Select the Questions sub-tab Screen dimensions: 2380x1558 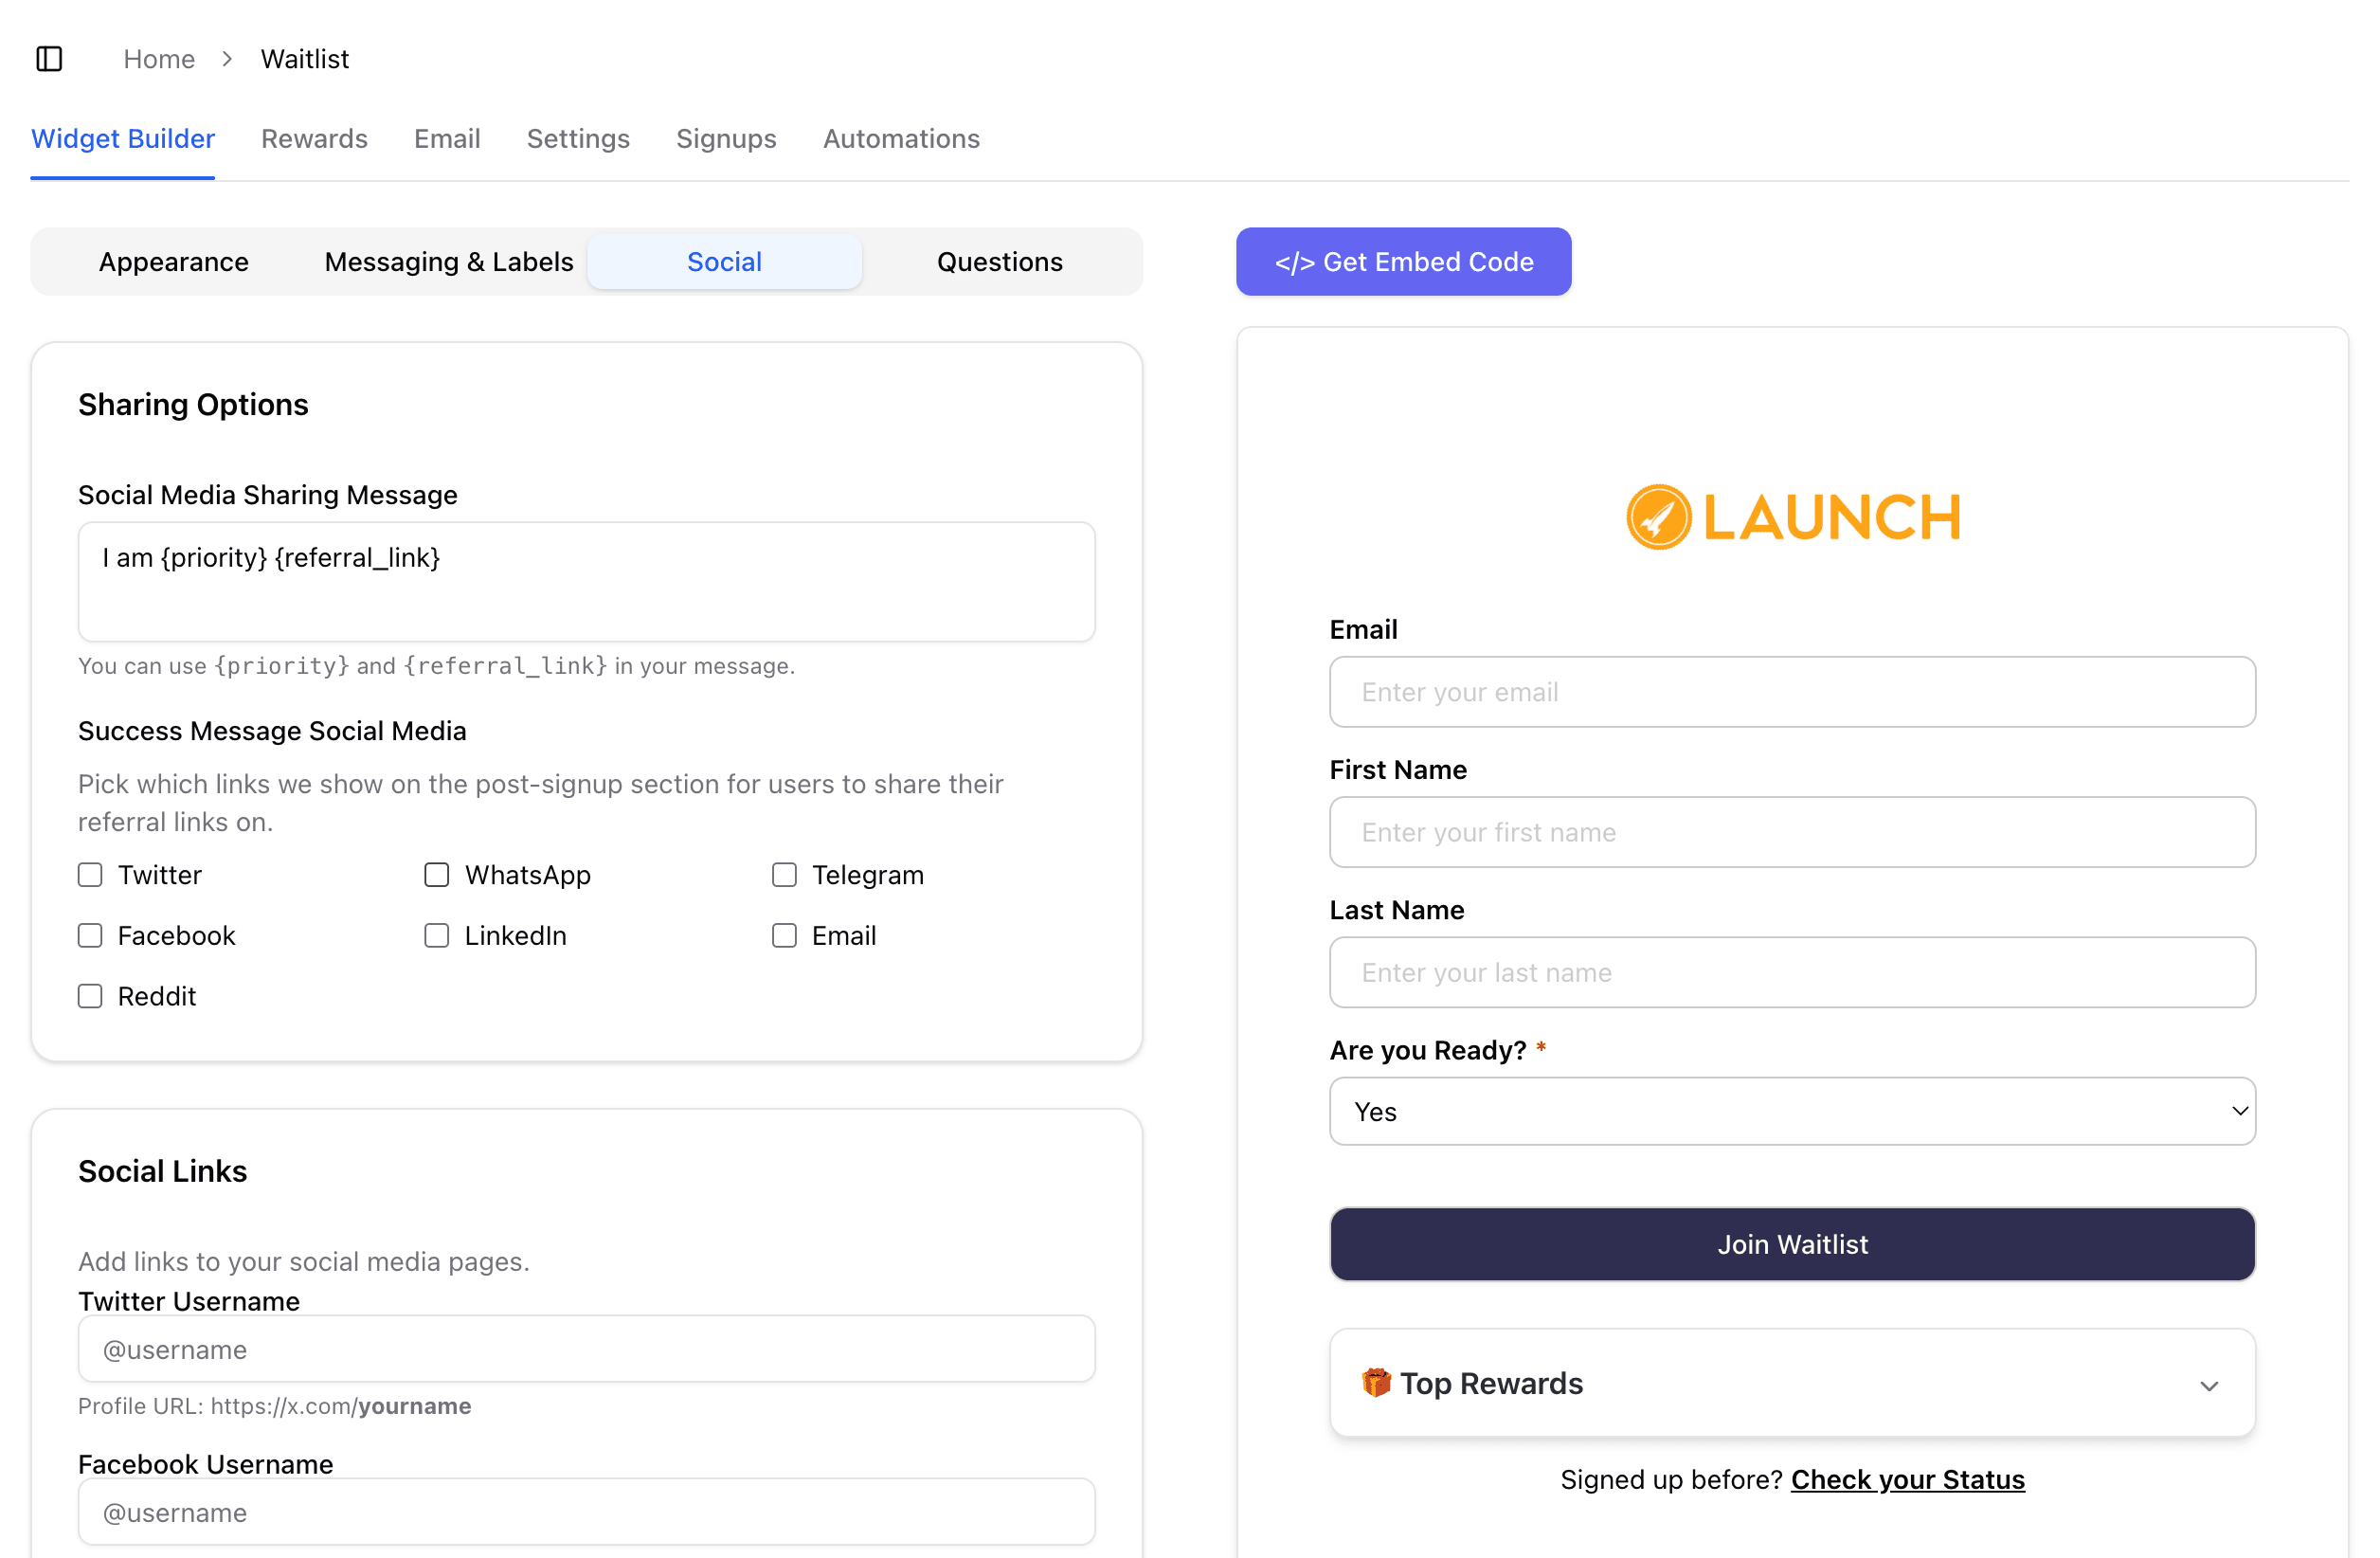click(998, 262)
